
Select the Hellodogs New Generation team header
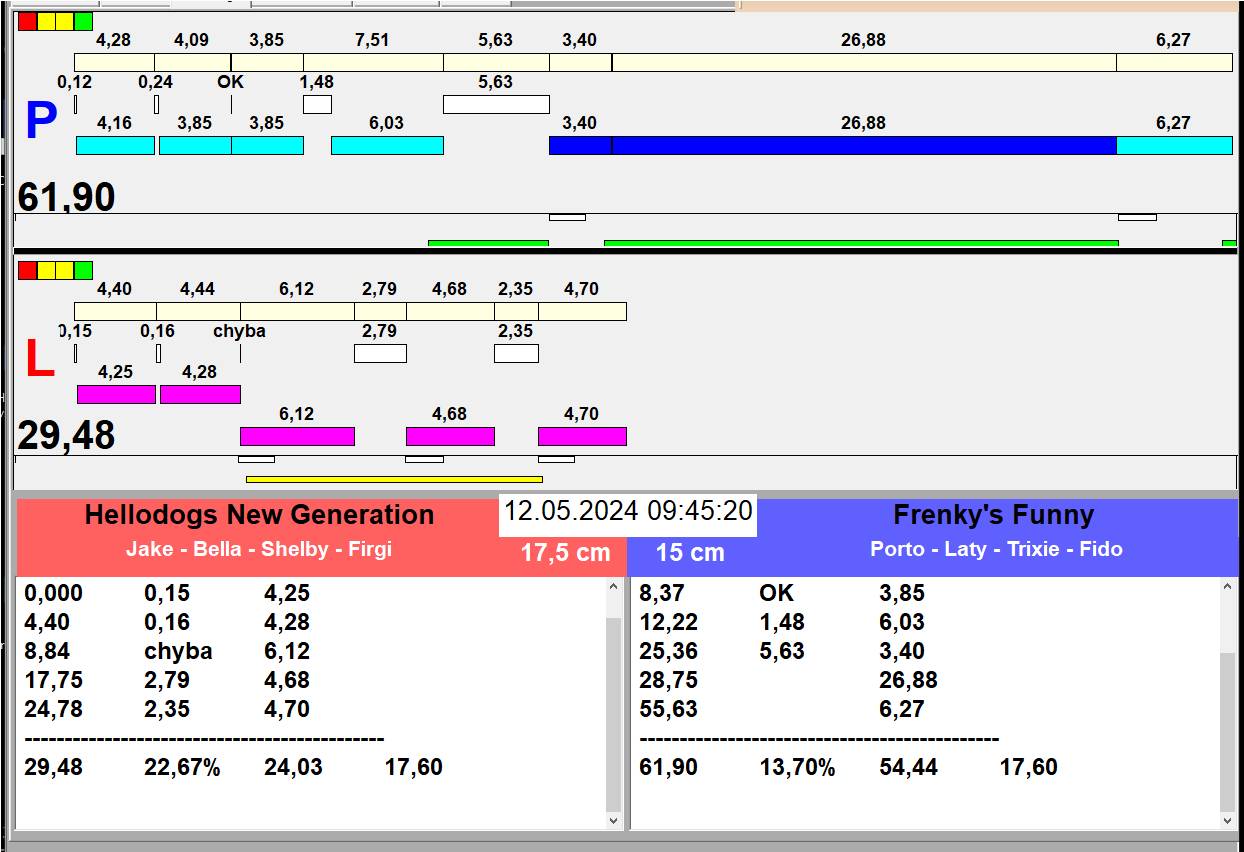coord(259,515)
